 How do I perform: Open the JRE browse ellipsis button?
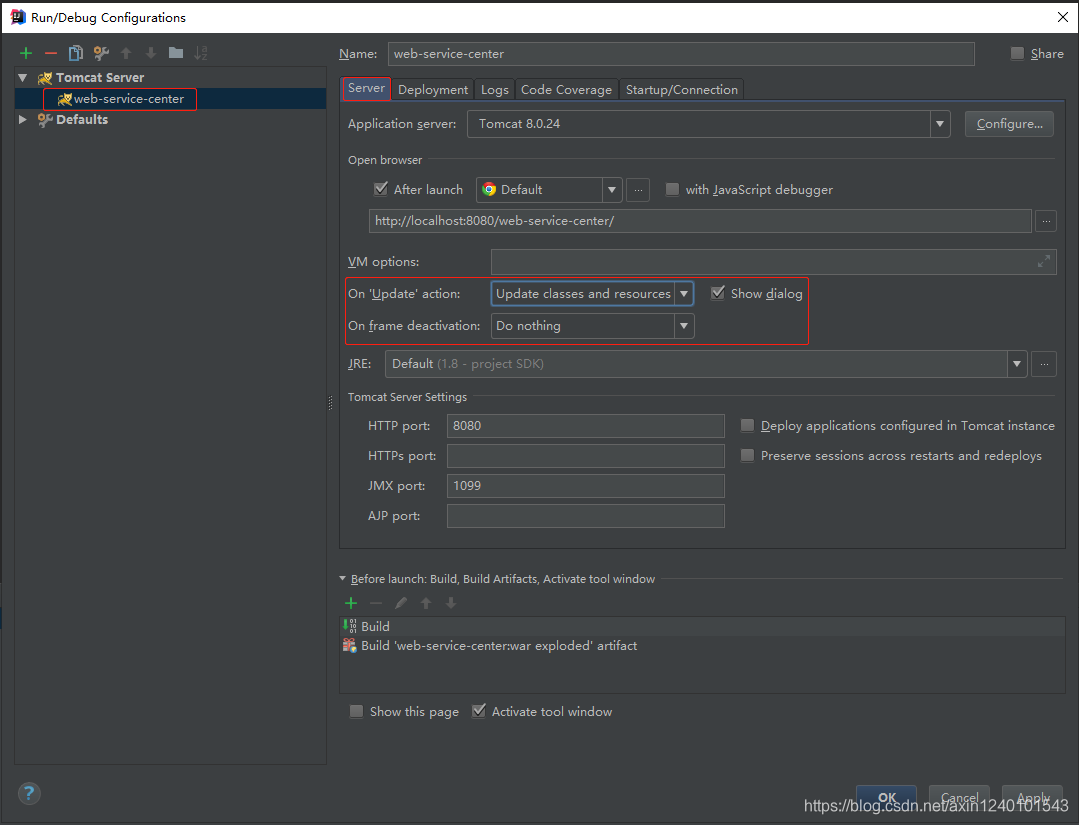click(1044, 364)
